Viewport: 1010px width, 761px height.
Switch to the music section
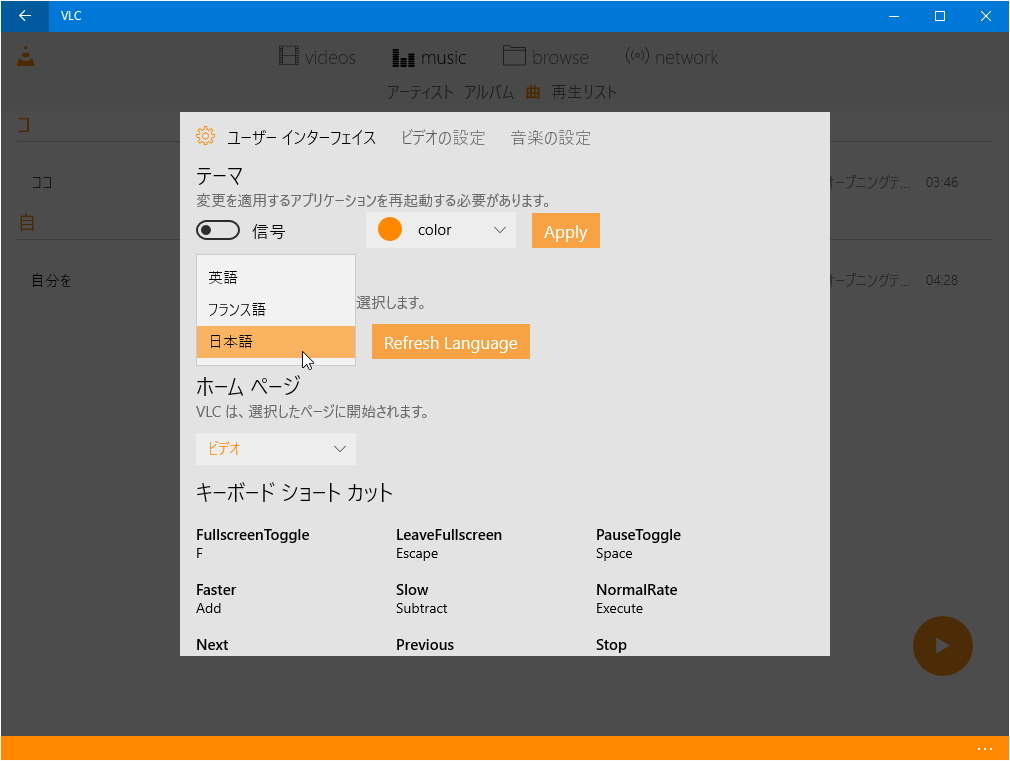point(430,57)
